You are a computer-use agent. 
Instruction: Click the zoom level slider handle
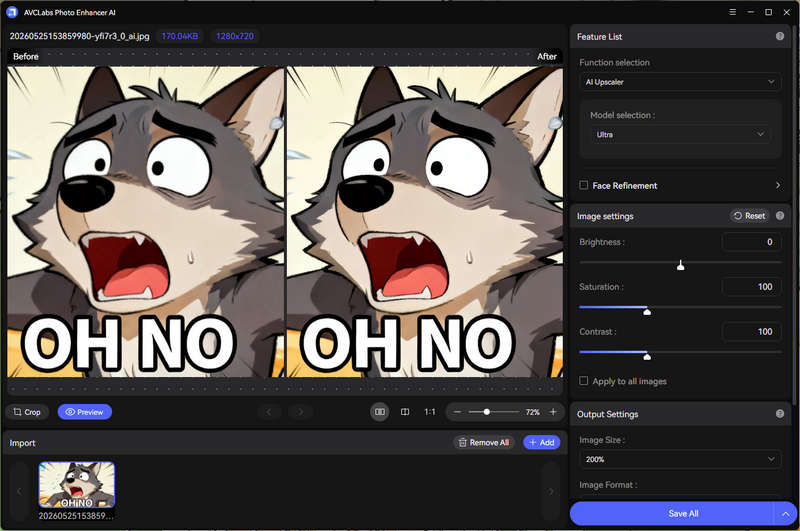tap(487, 412)
